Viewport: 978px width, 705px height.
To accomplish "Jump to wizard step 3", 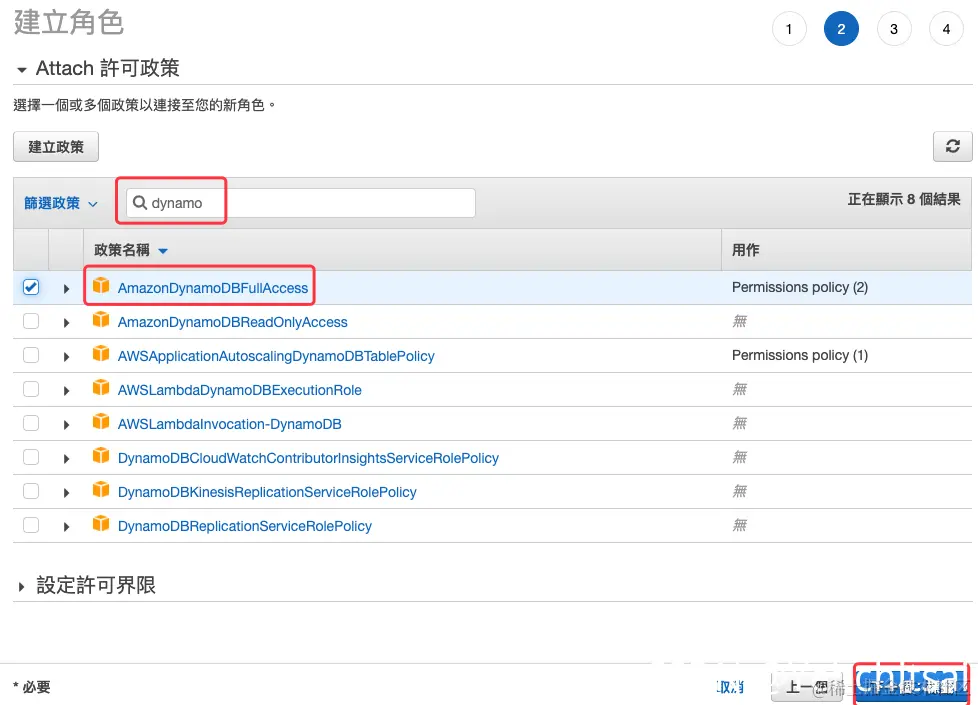I will [894, 29].
